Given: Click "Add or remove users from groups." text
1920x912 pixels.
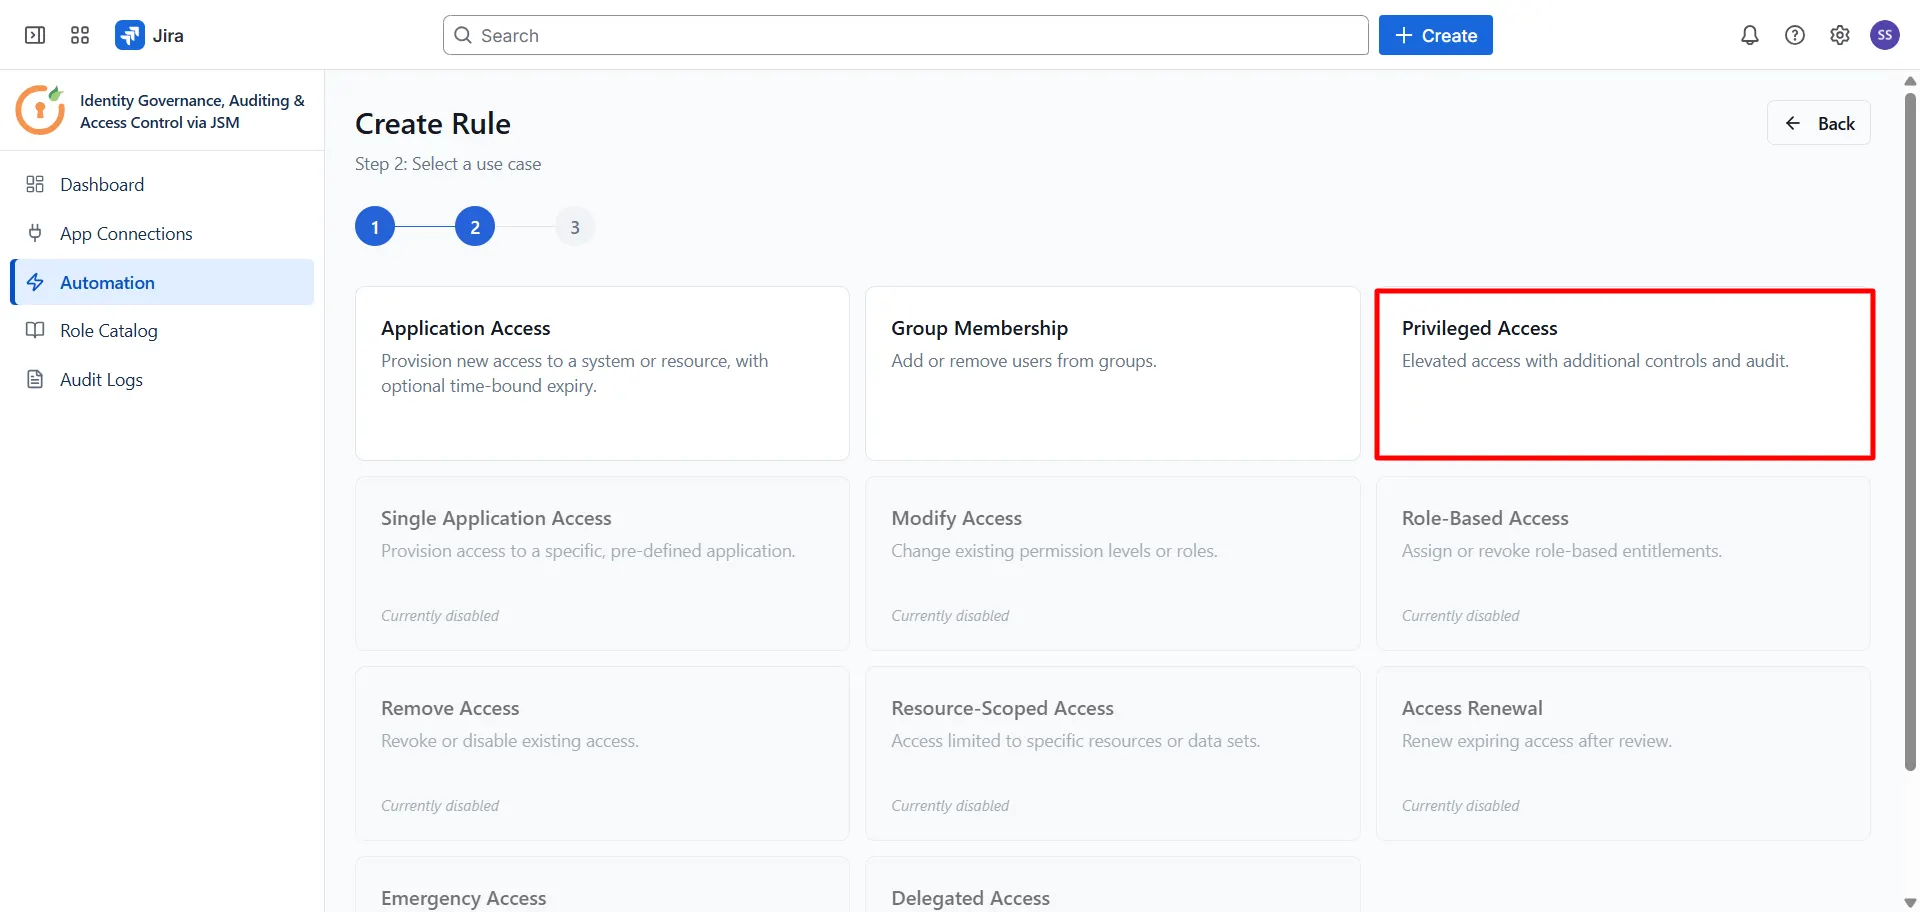Looking at the screenshot, I should coord(1024,361).
